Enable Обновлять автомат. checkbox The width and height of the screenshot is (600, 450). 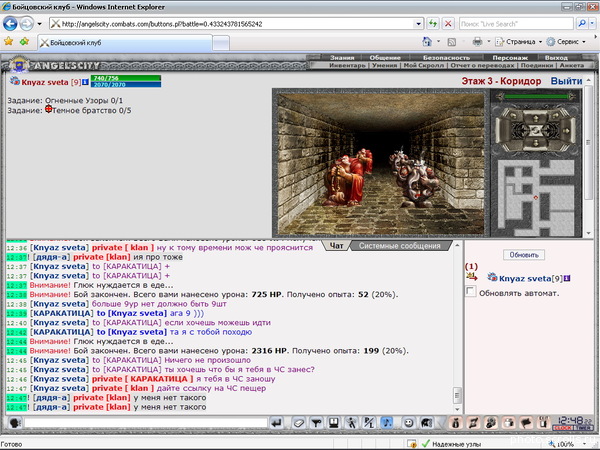click(x=470, y=291)
